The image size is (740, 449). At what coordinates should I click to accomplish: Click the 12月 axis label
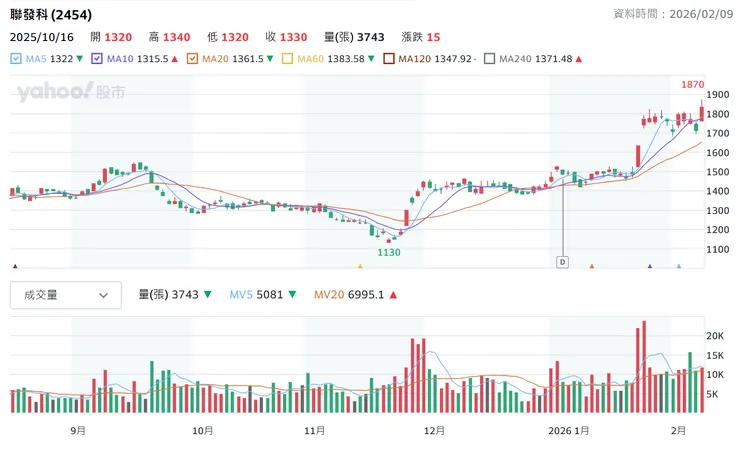(434, 431)
